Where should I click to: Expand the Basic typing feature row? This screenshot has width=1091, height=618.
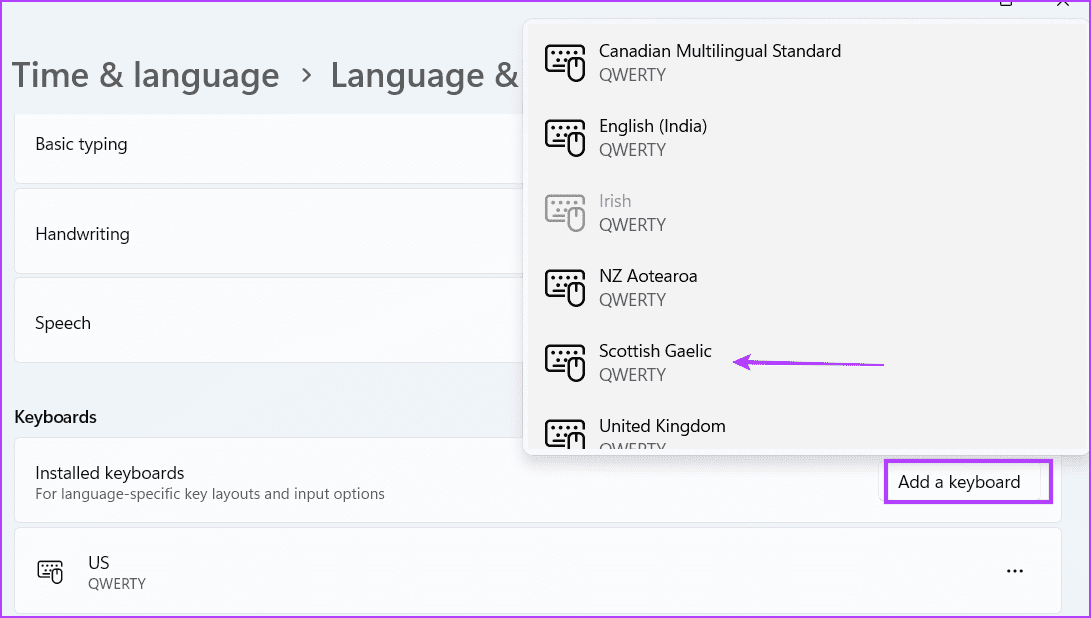(269, 145)
